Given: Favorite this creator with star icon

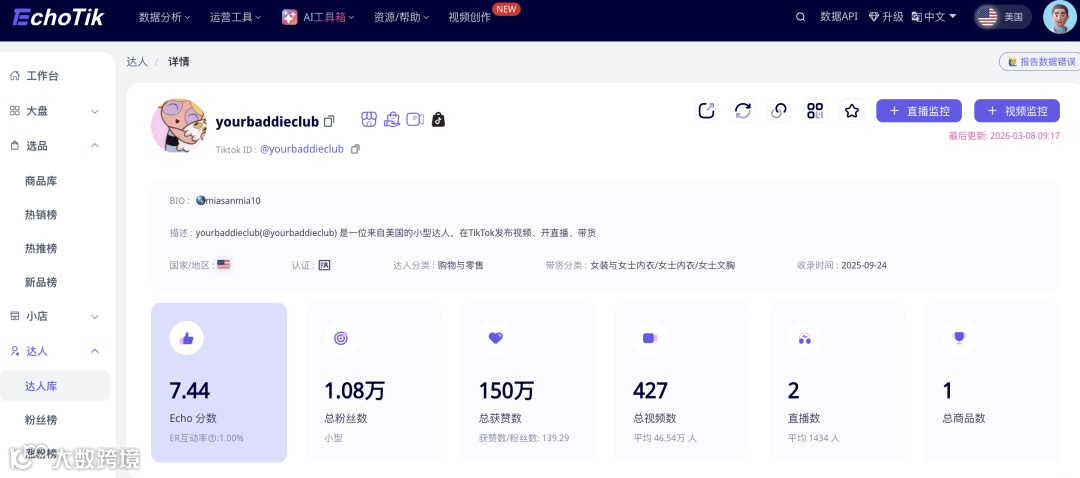Looking at the screenshot, I should (x=852, y=111).
